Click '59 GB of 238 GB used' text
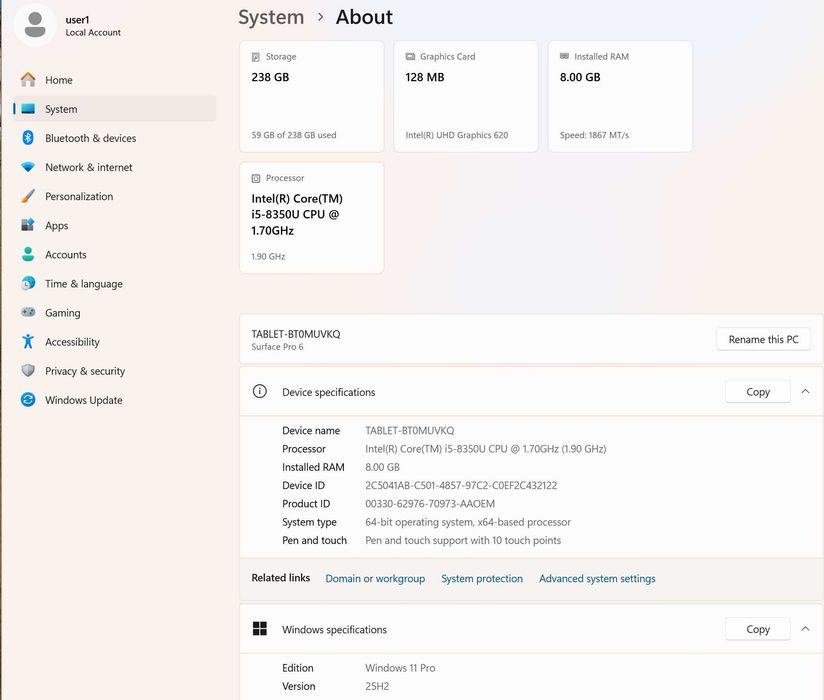The height and width of the screenshot is (700, 824). tap(294, 135)
